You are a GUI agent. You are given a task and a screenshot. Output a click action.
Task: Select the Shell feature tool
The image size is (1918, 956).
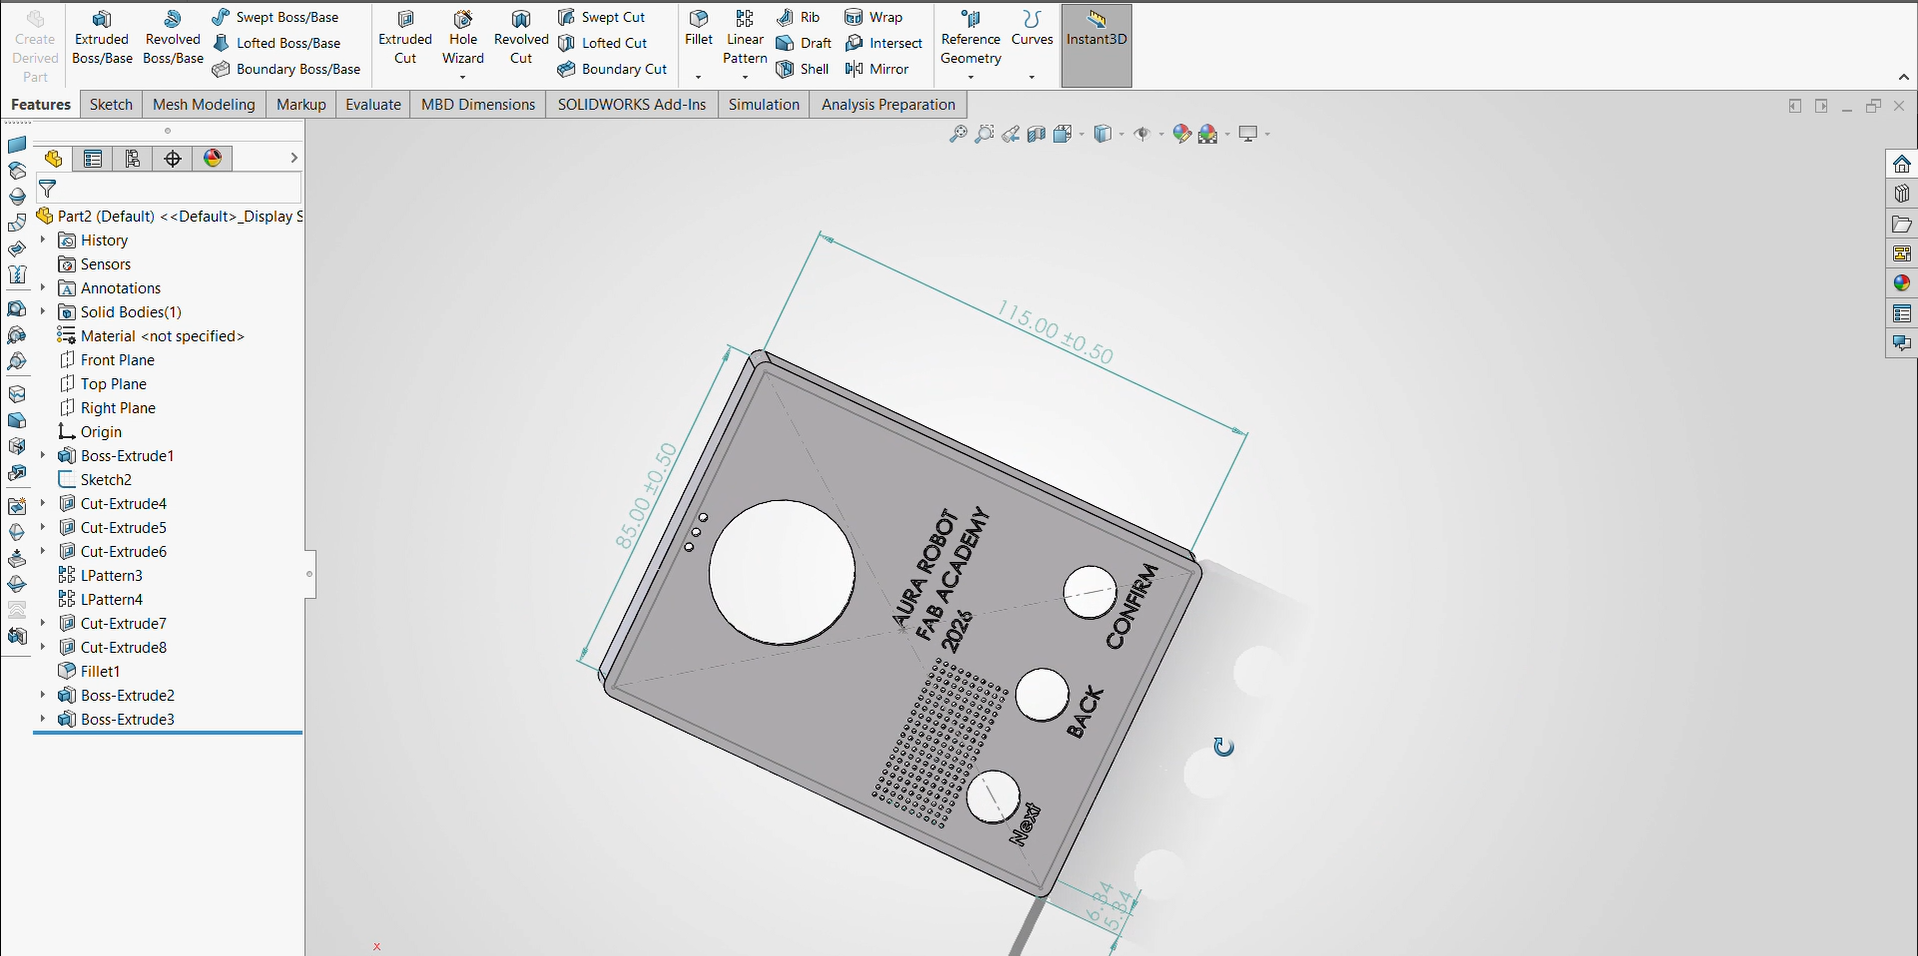[x=803, y=69]
